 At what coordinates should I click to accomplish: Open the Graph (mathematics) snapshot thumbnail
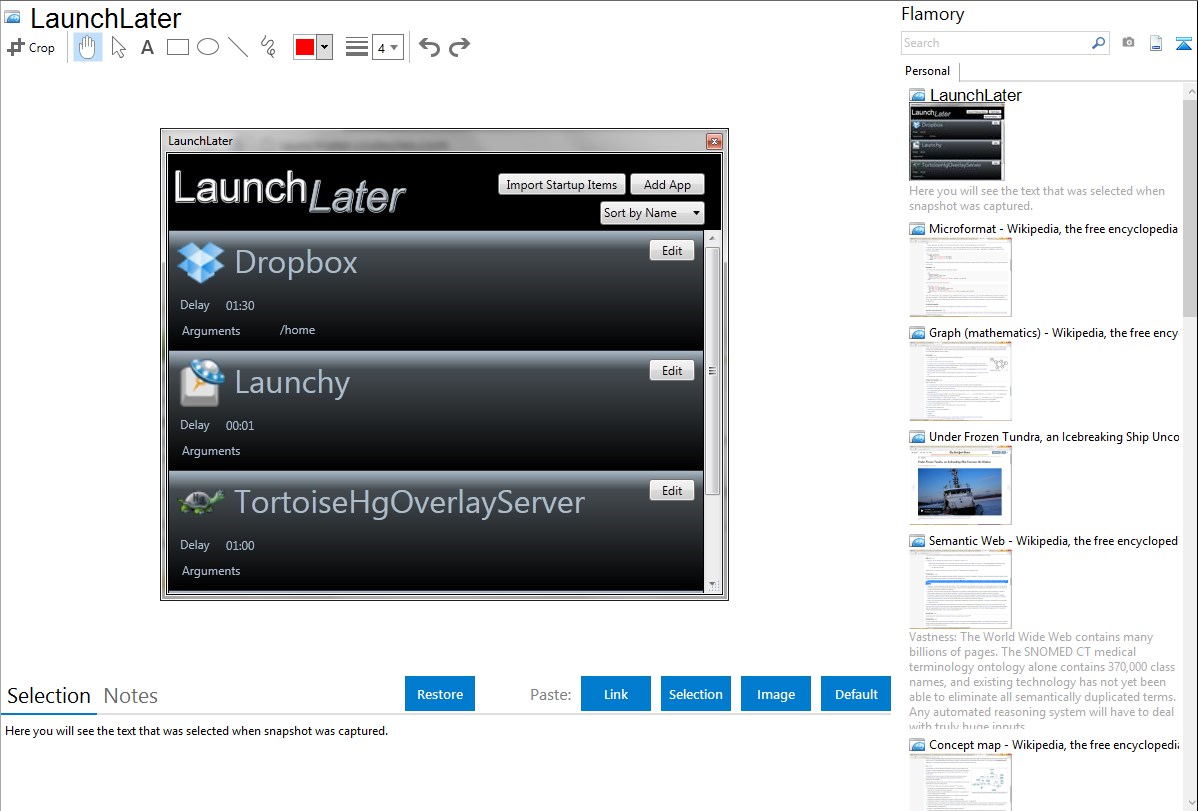click(x=960, y=381)
